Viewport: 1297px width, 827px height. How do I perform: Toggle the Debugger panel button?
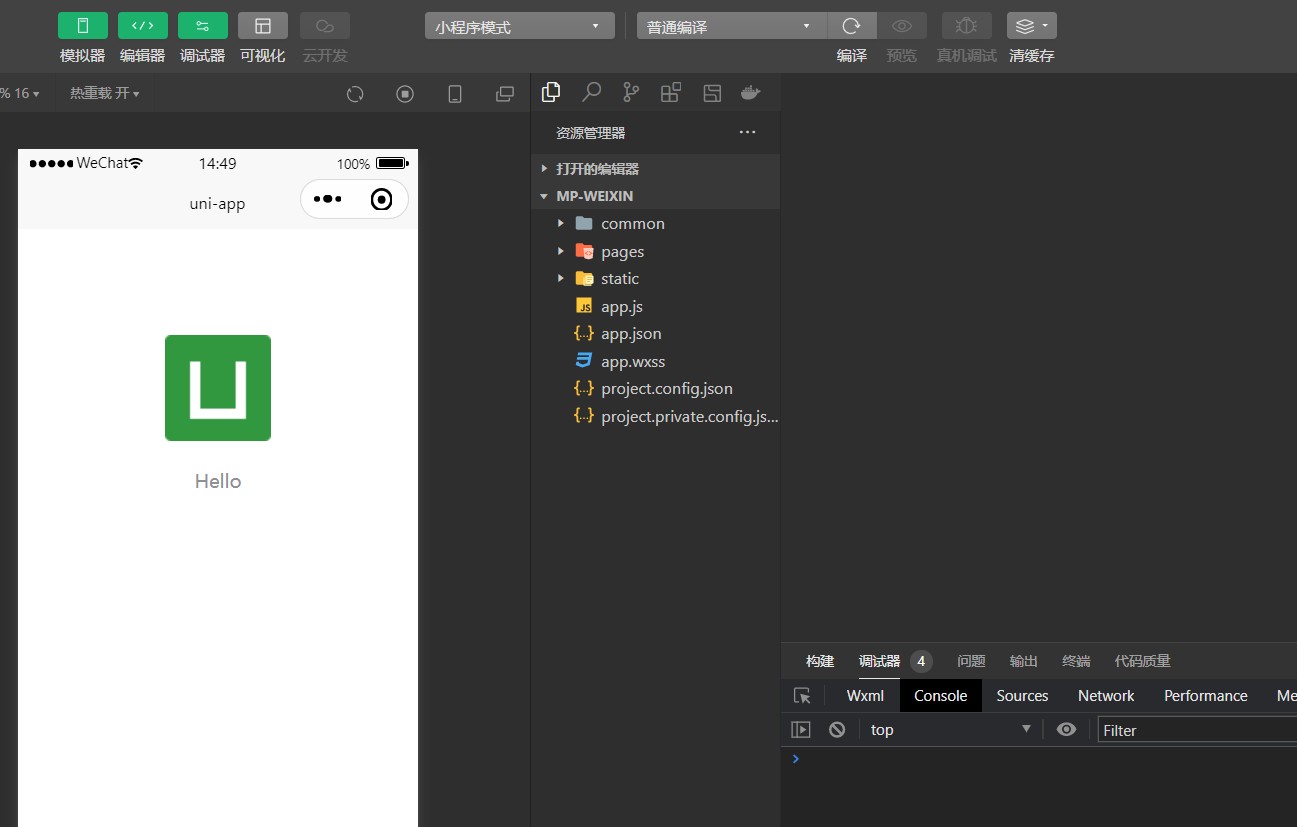point(203,26)
